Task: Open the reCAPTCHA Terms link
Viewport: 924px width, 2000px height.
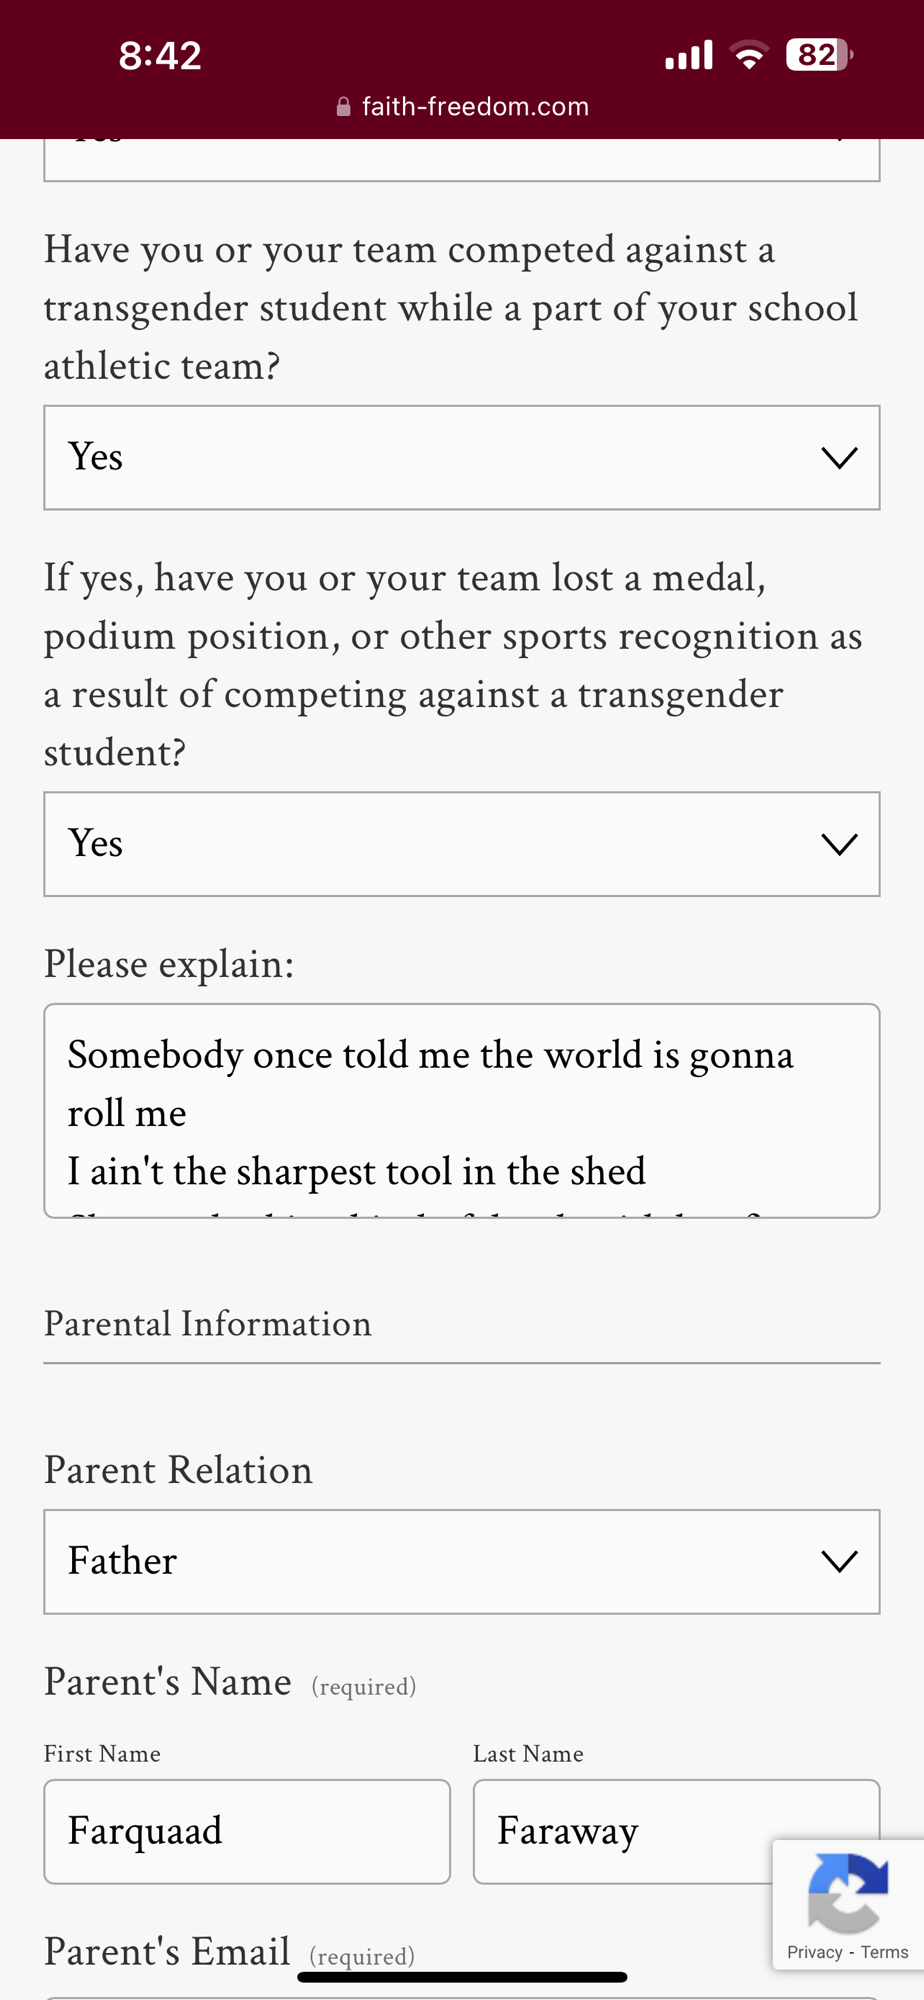Action: tap(884, 1952)
